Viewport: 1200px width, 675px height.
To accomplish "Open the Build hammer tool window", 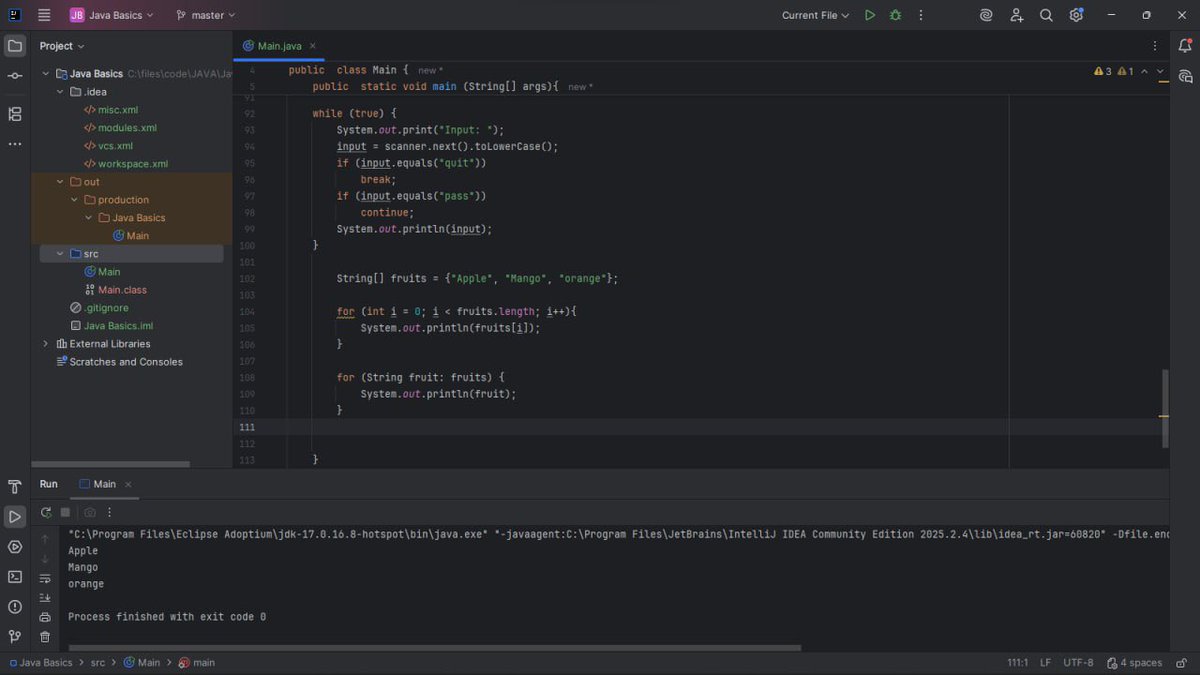I will tap(15, 487).
